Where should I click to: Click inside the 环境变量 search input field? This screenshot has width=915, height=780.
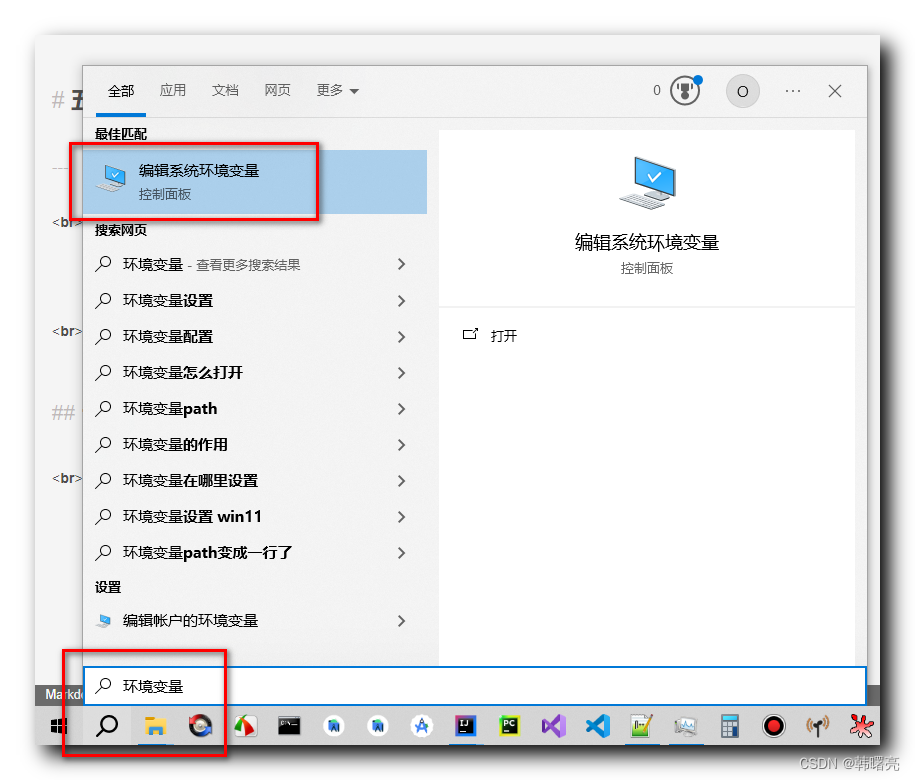(x=300, y=685)
